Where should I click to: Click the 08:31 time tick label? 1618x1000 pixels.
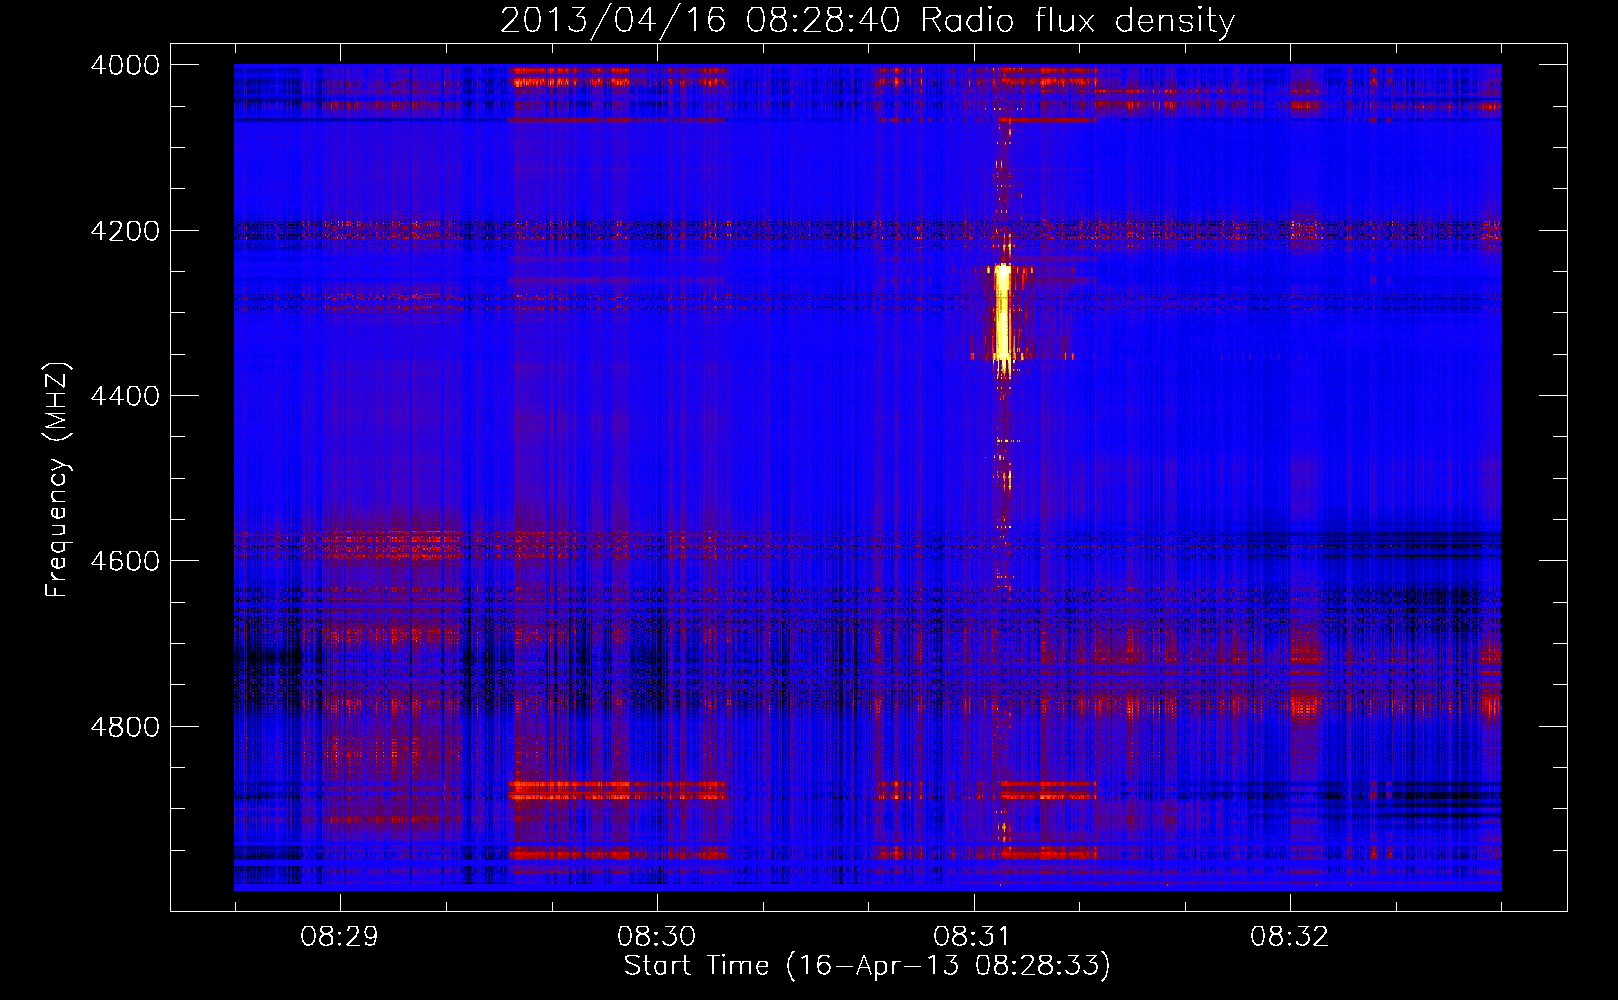coord(973,937)
